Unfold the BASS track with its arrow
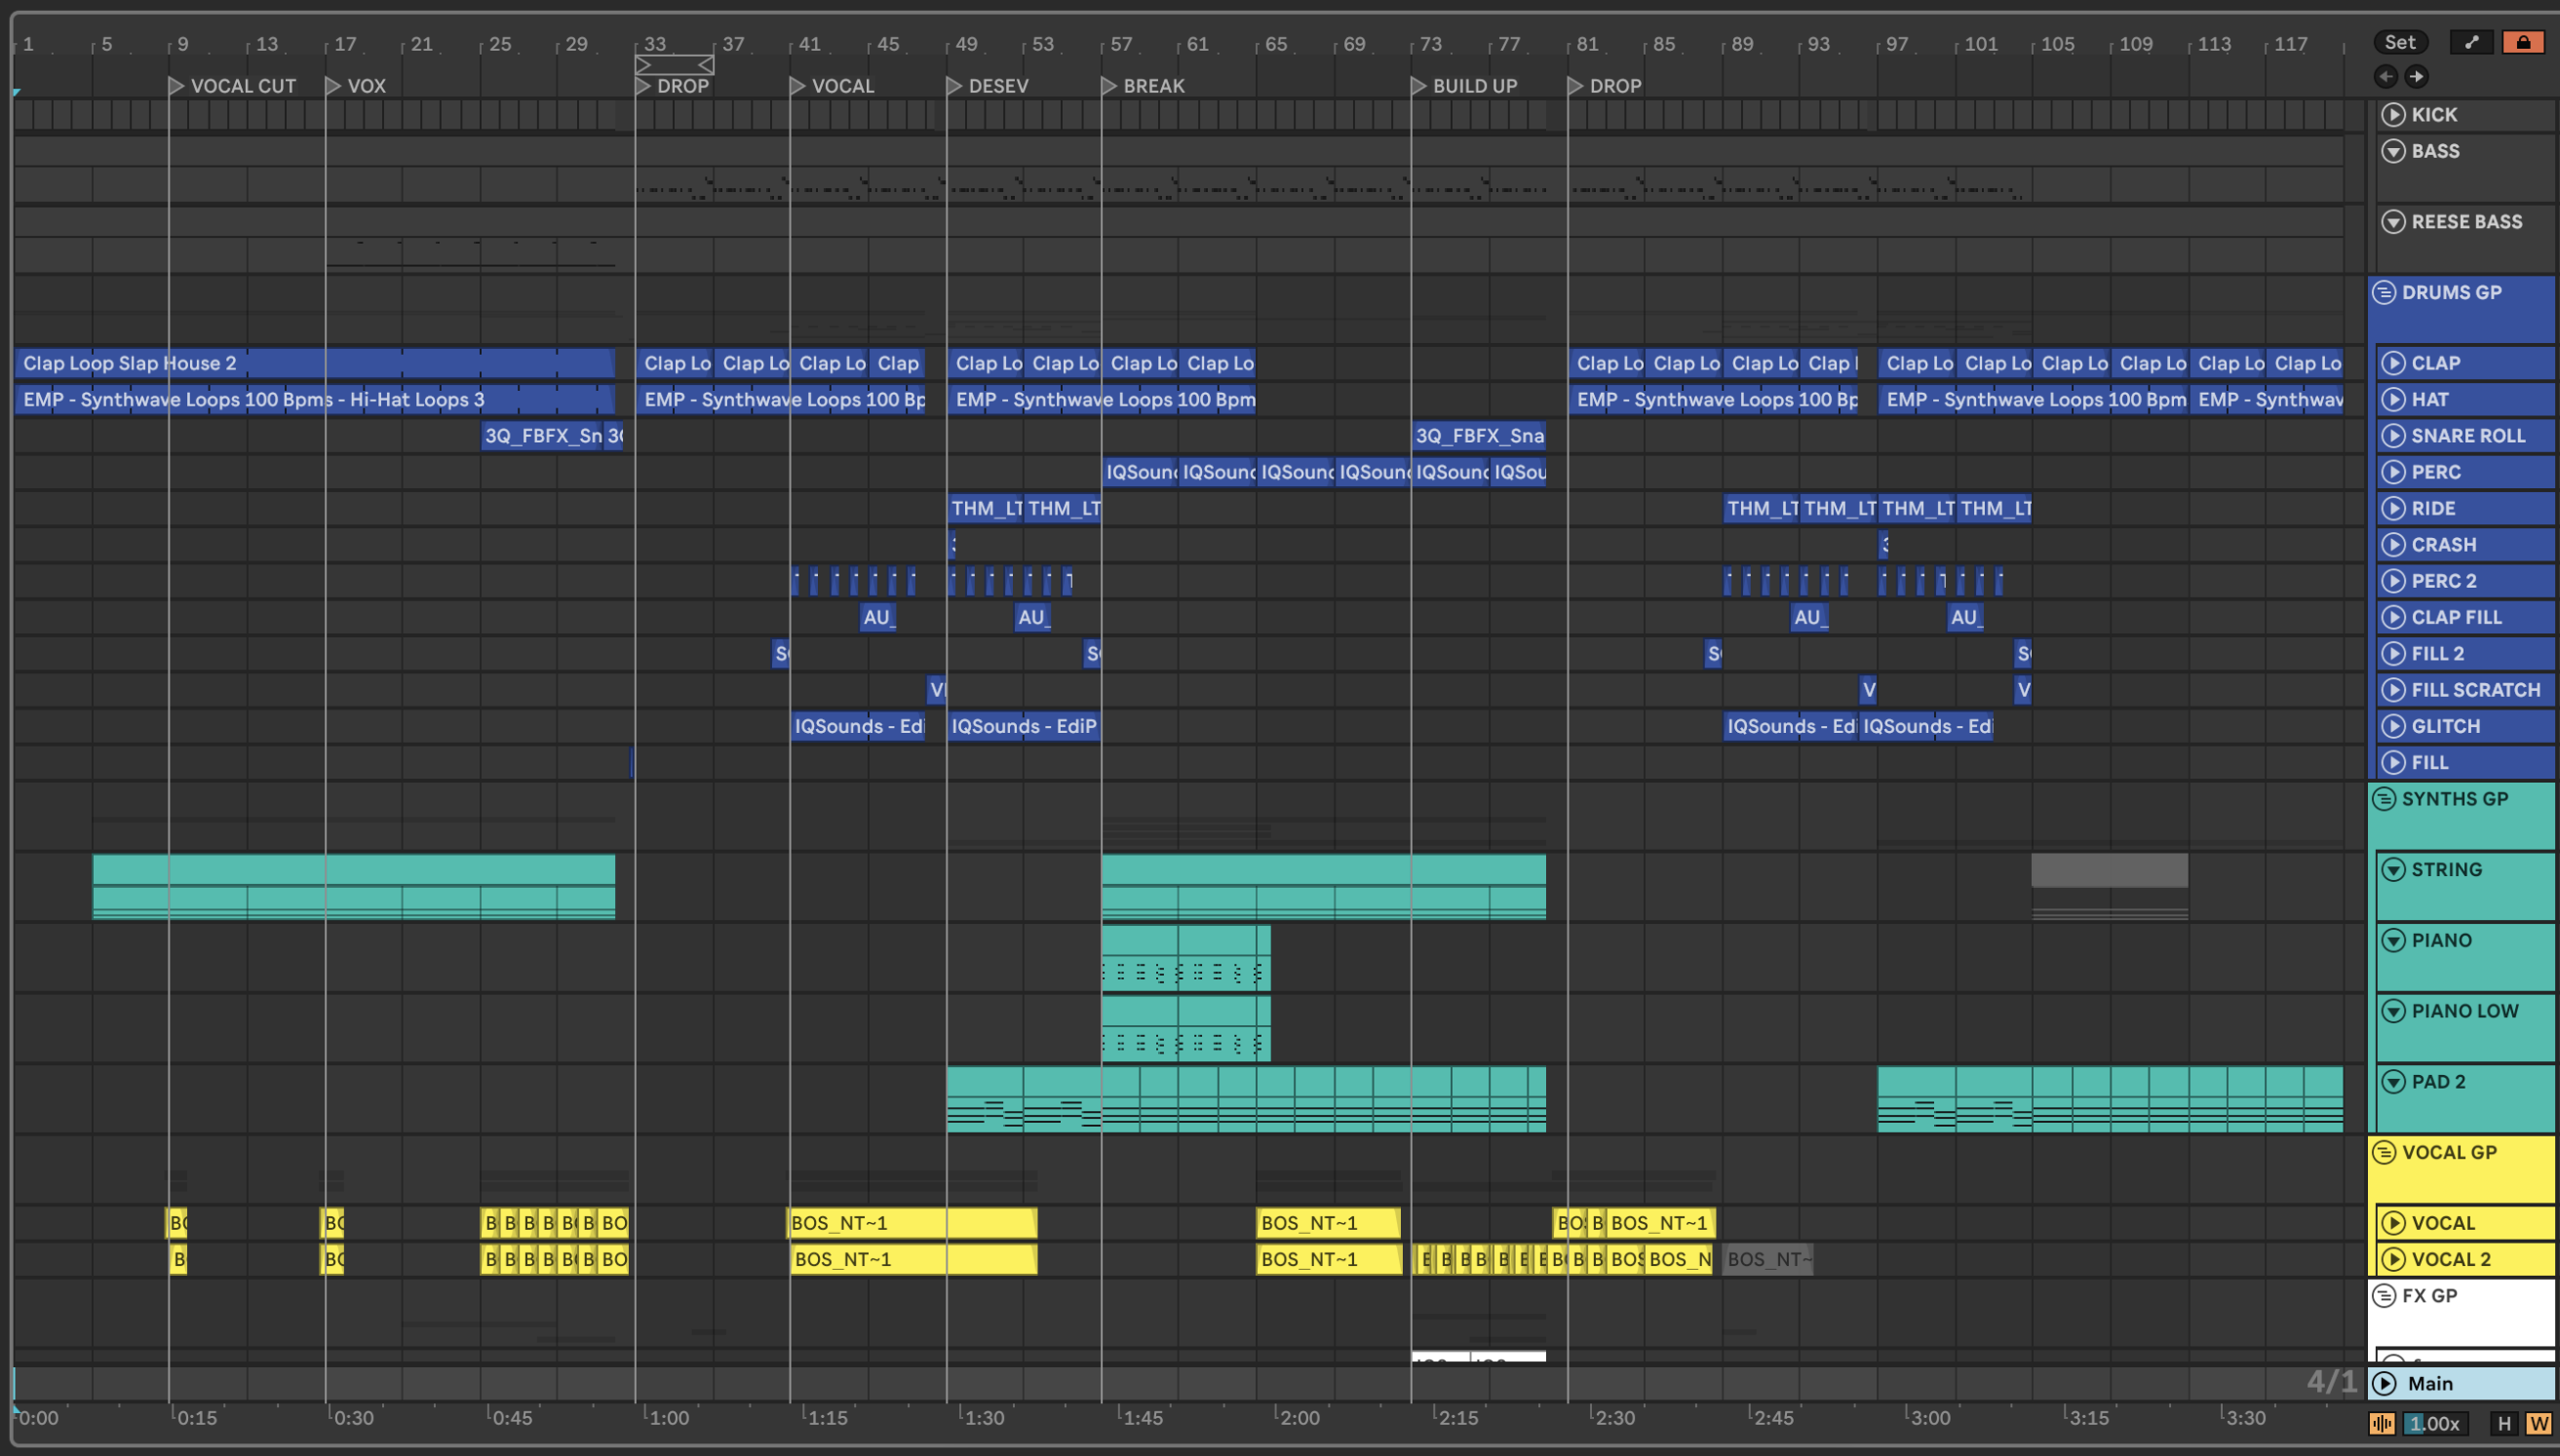Screen dimensions: 2560x1456 pos(2393,151)
